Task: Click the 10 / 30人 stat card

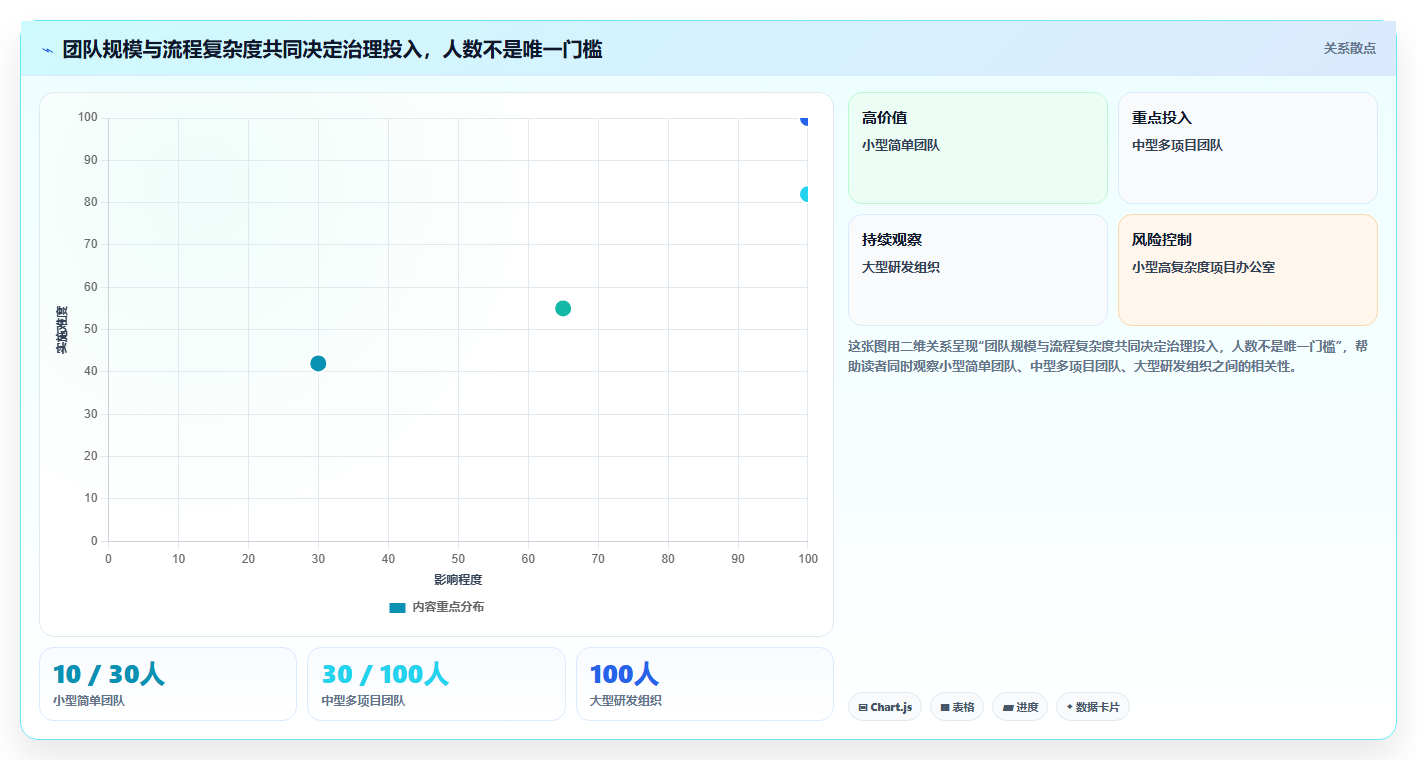Action: (x=168, y=684)
